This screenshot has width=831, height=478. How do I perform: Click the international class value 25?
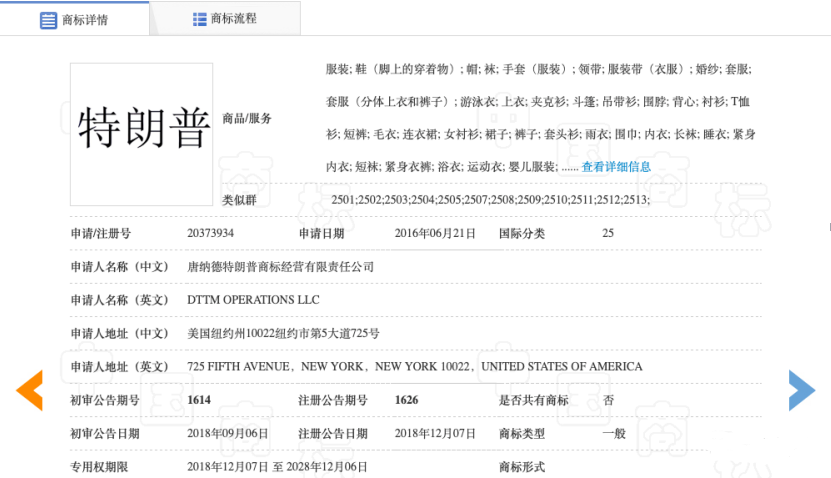[608, 233]
